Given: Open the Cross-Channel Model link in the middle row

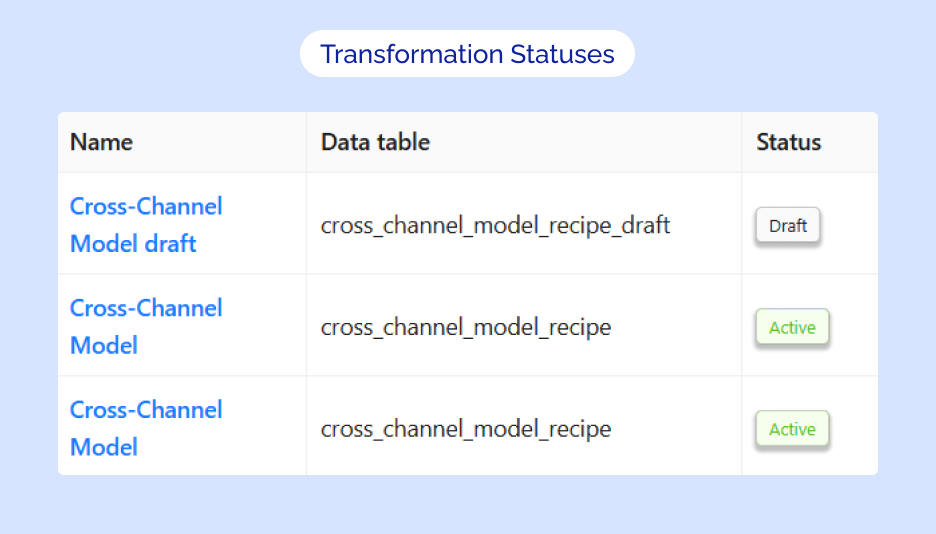Looking at the screenshot, I should click(x=146, y=326).
